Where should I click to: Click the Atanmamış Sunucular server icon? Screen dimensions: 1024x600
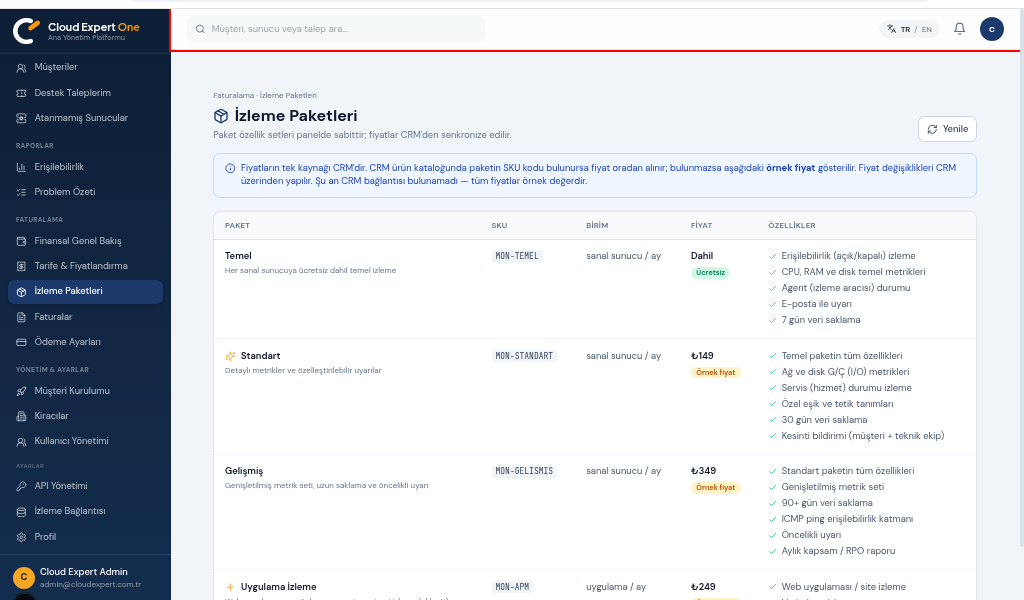(21, 118)
